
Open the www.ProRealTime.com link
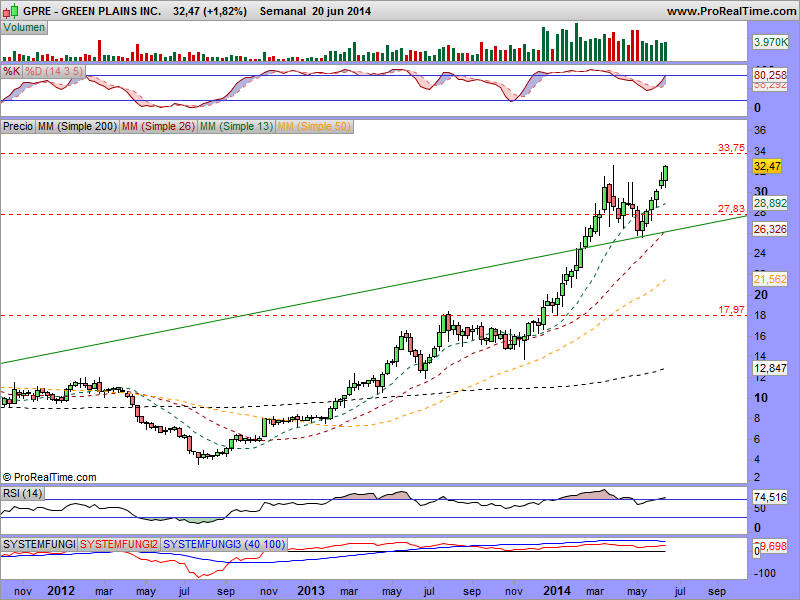coord(731,11)
